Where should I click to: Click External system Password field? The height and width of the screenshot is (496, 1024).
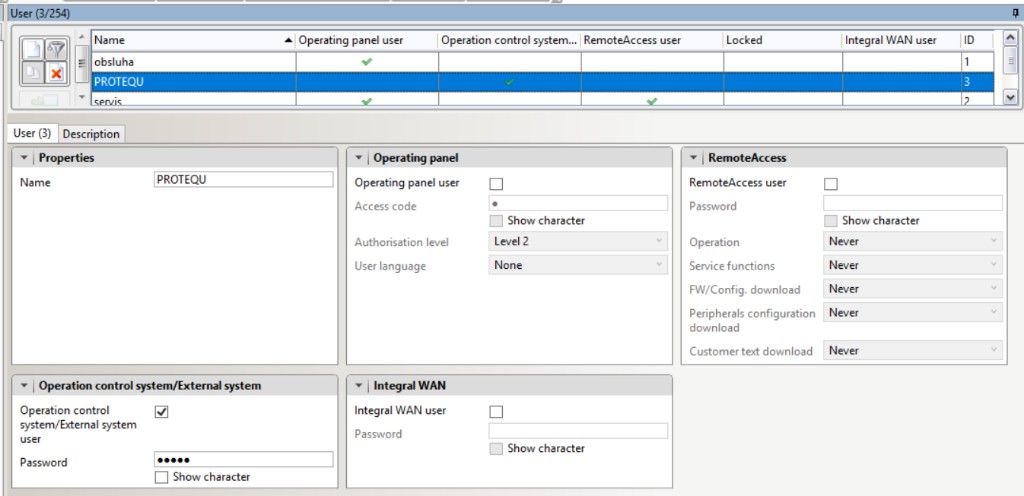point(243,459)
